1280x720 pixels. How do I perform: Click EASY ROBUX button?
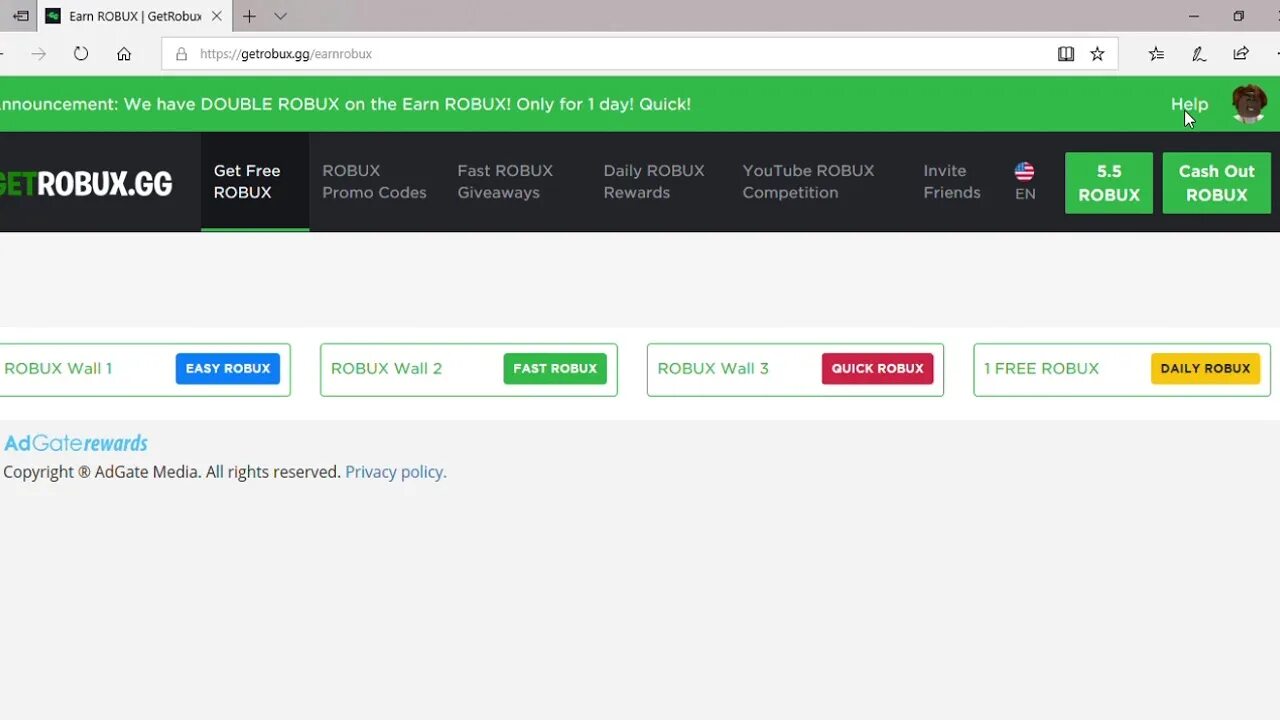point(228,369)
